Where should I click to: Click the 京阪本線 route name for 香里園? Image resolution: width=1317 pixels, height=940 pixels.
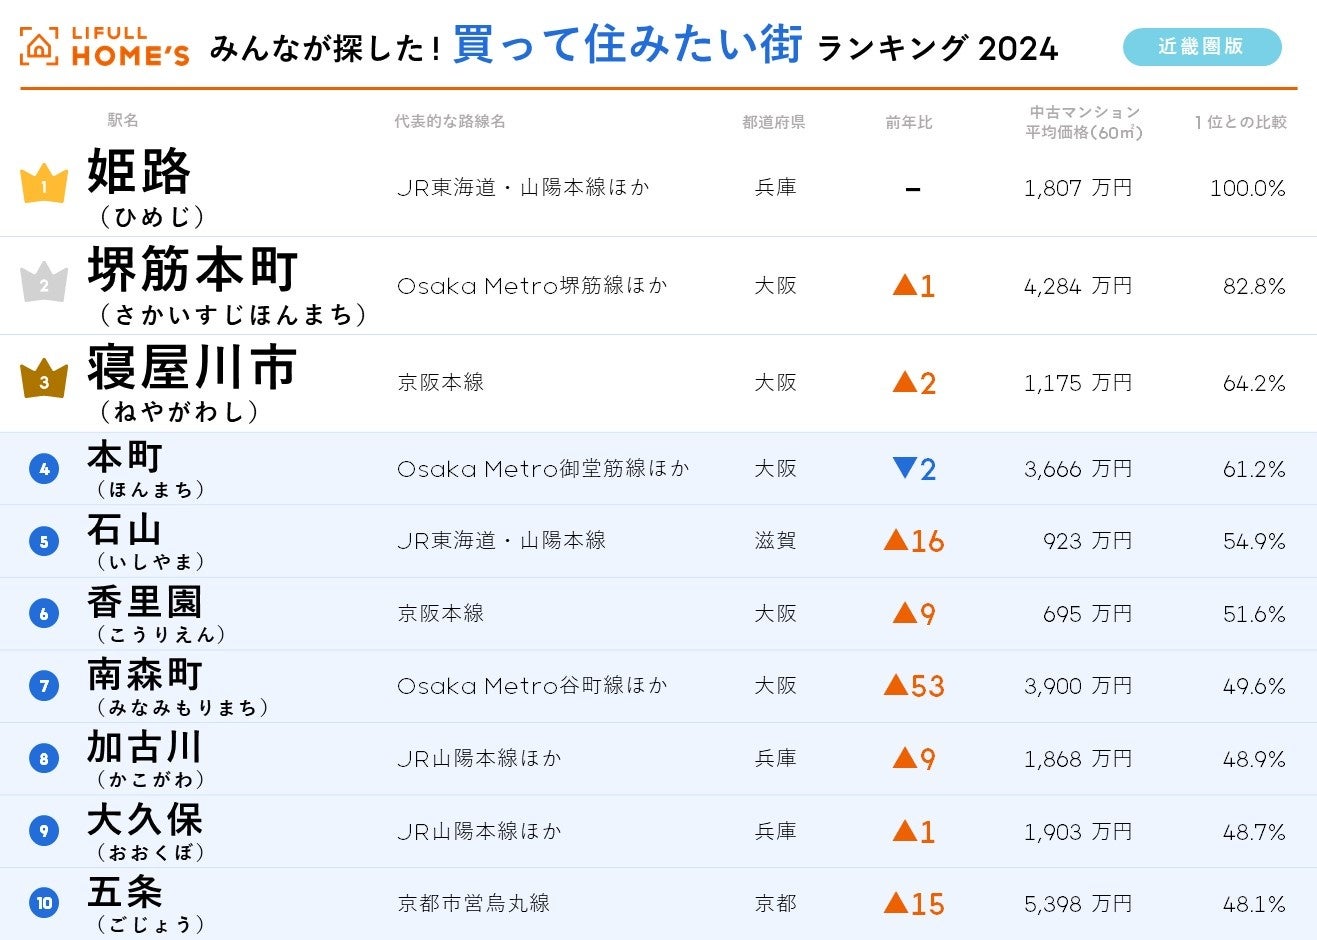[x=441, y=613]
